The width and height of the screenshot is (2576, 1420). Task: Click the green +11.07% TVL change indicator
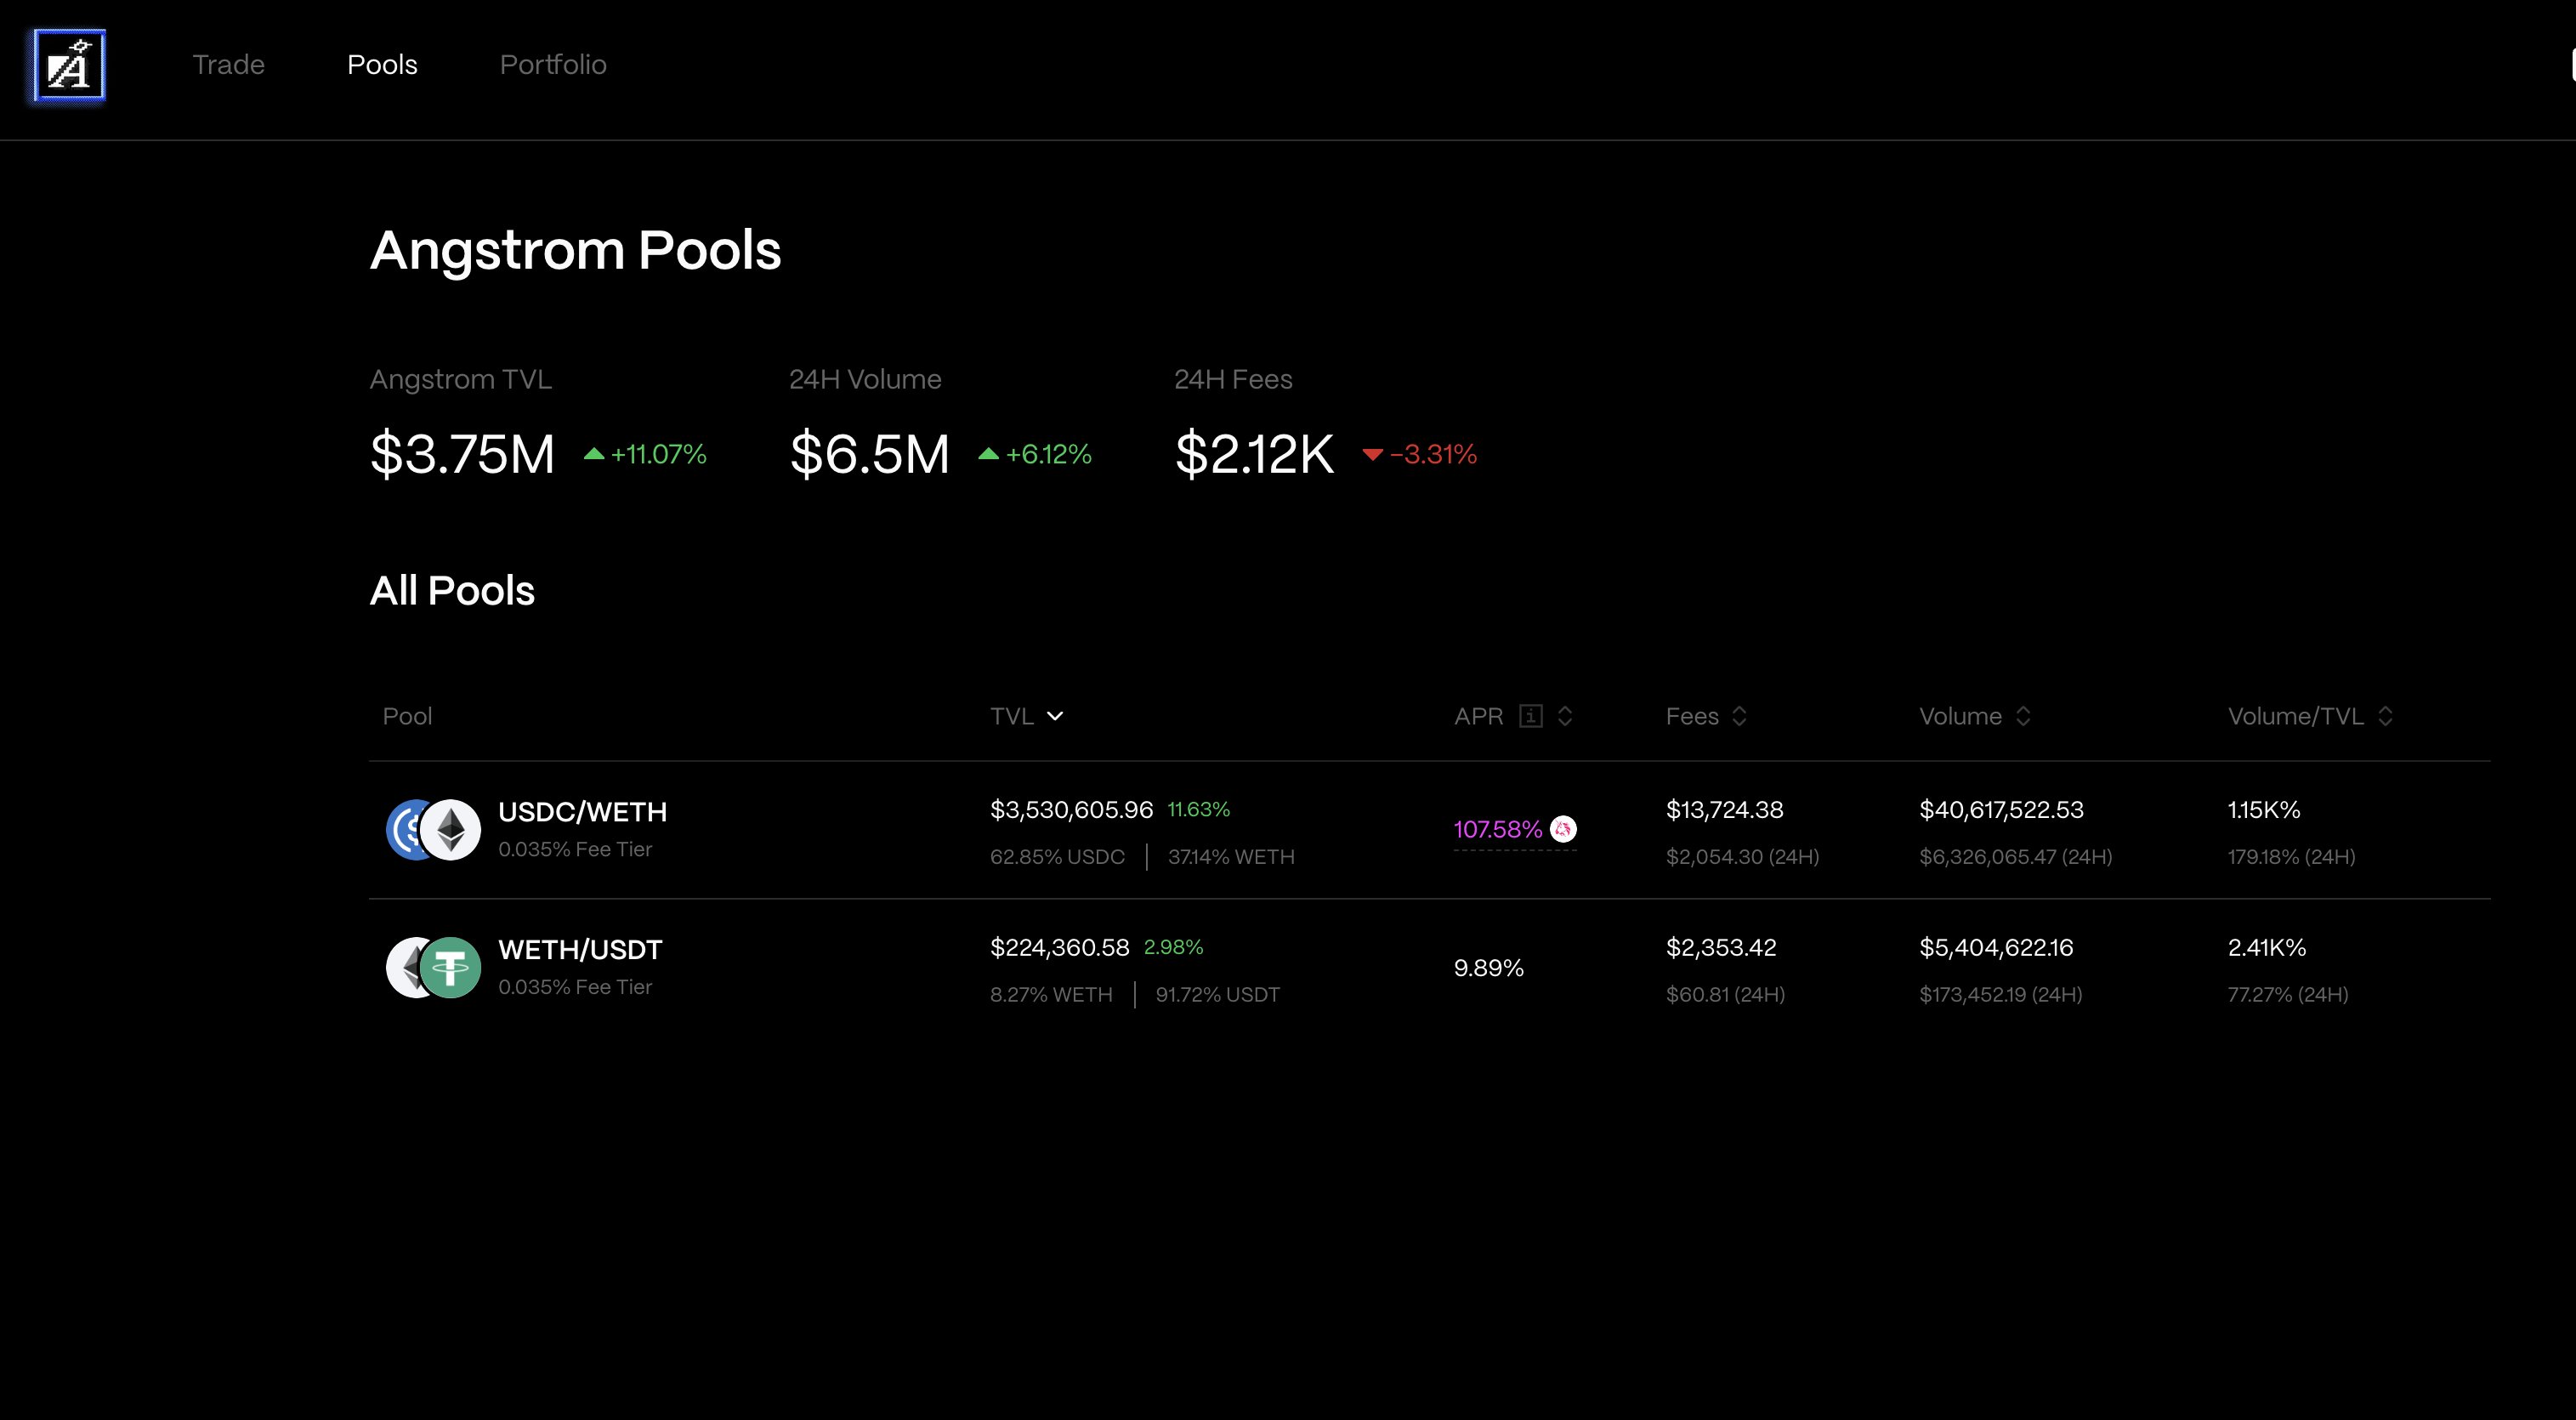(647, 454)
